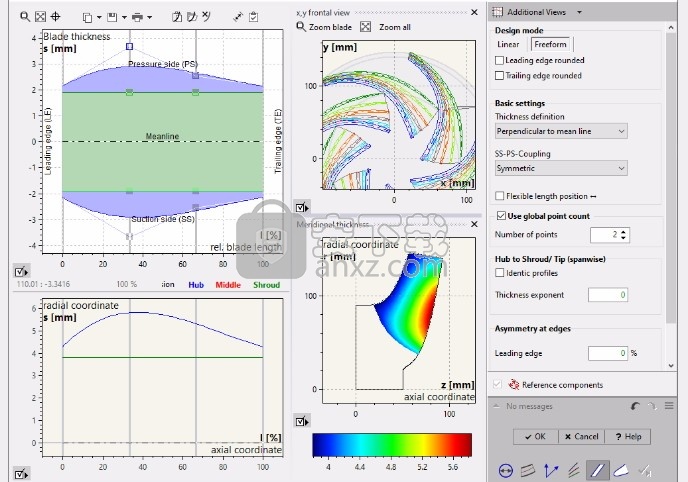Click the settings panel scrollbar up arrow
The image size is (688, 482).
click(x=671, y=27)
